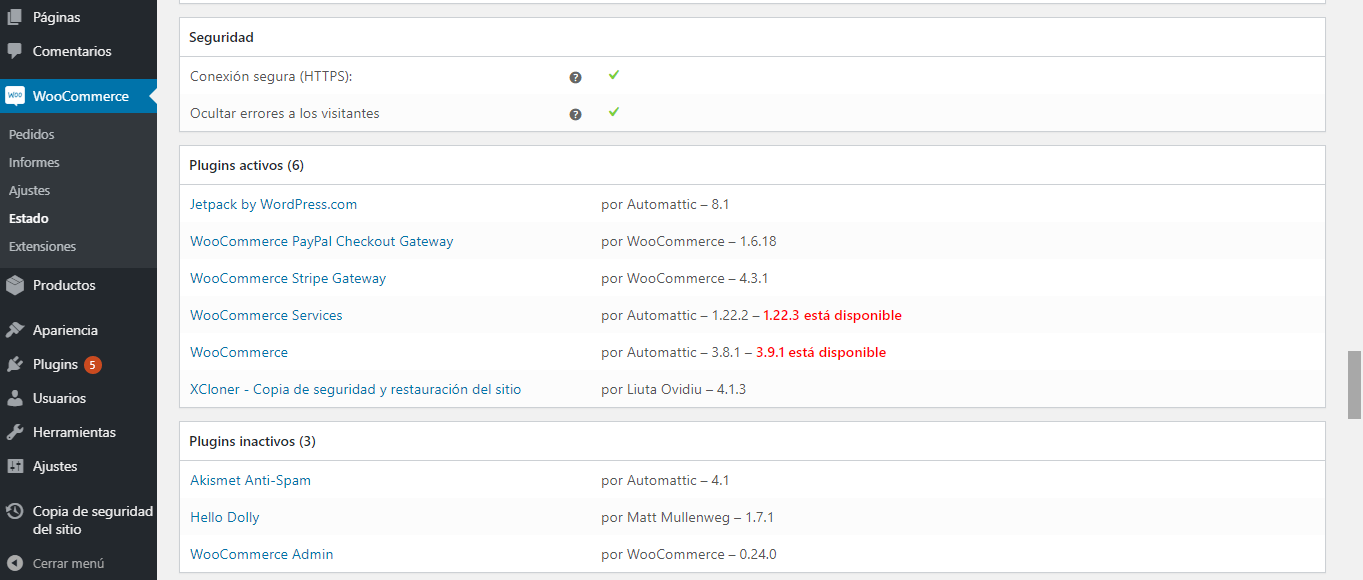Open the Hello Dolly plugin link
The height and width of the screenshot is (580, 1363).
(225, 517)
